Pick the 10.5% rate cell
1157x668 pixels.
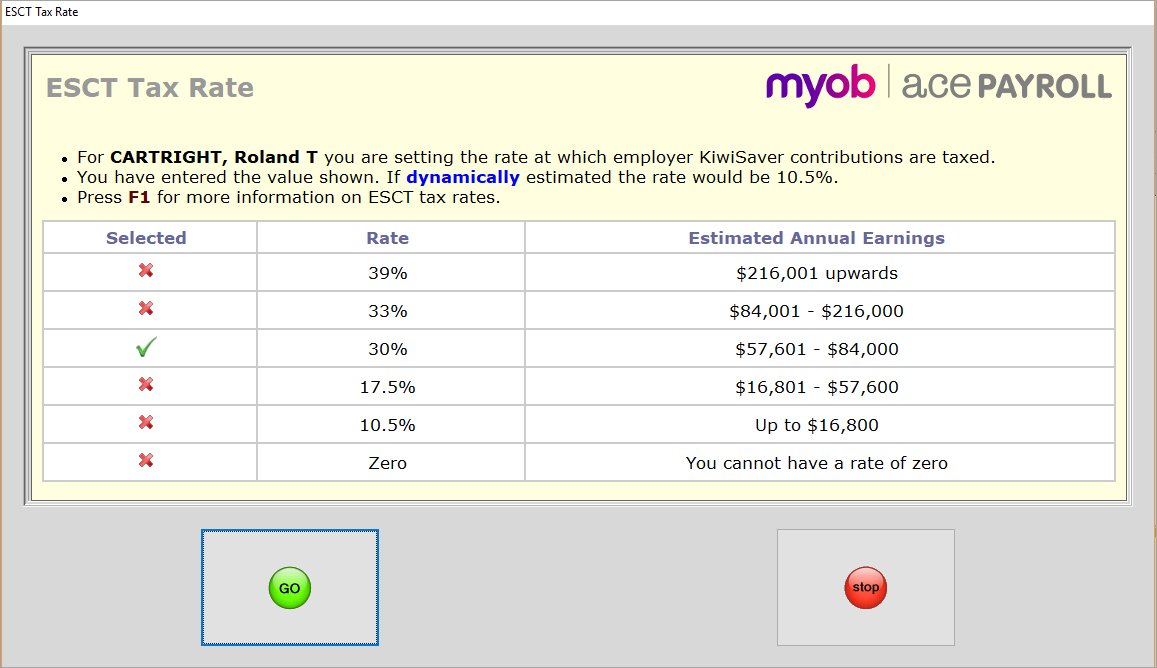[x=388, y=425]
